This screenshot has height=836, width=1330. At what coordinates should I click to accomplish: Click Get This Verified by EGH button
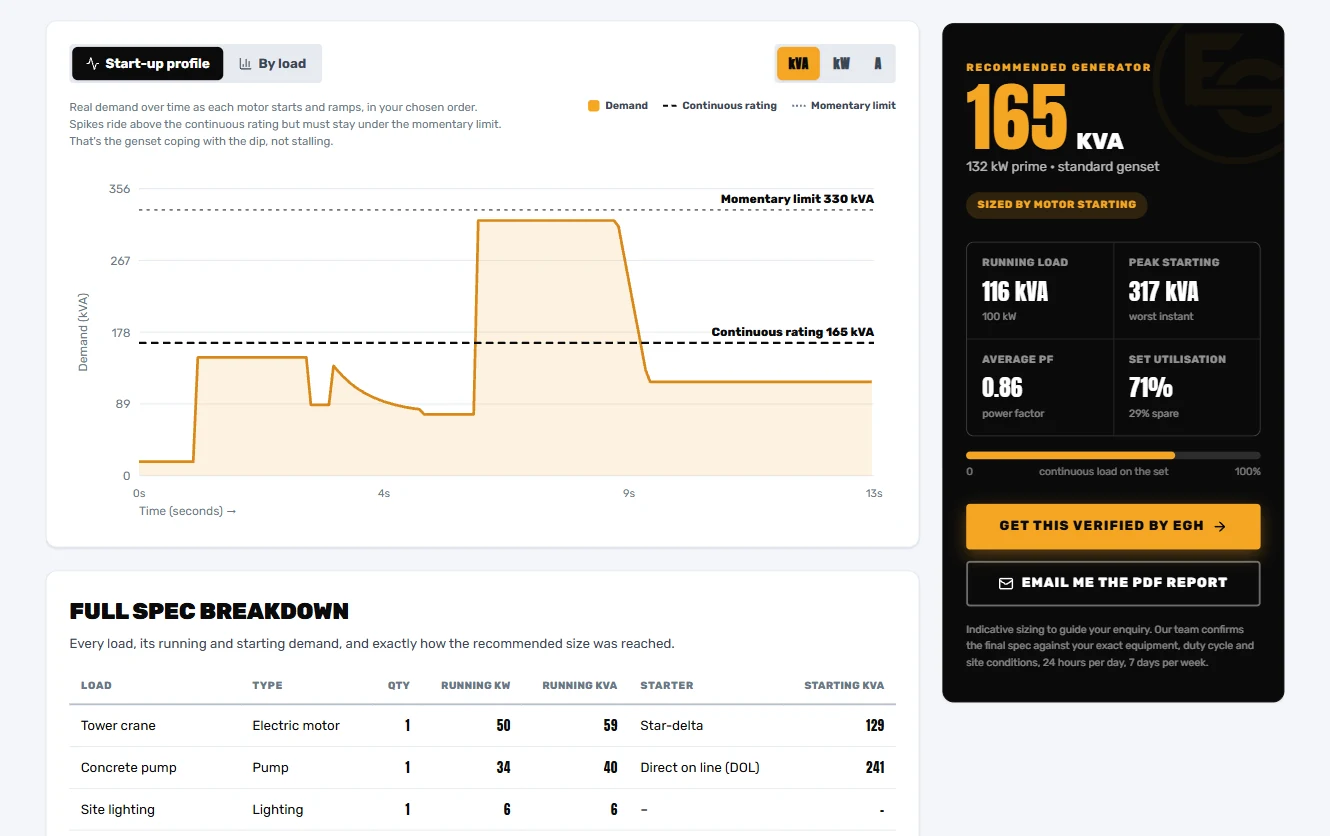(x=1113, y=526)
